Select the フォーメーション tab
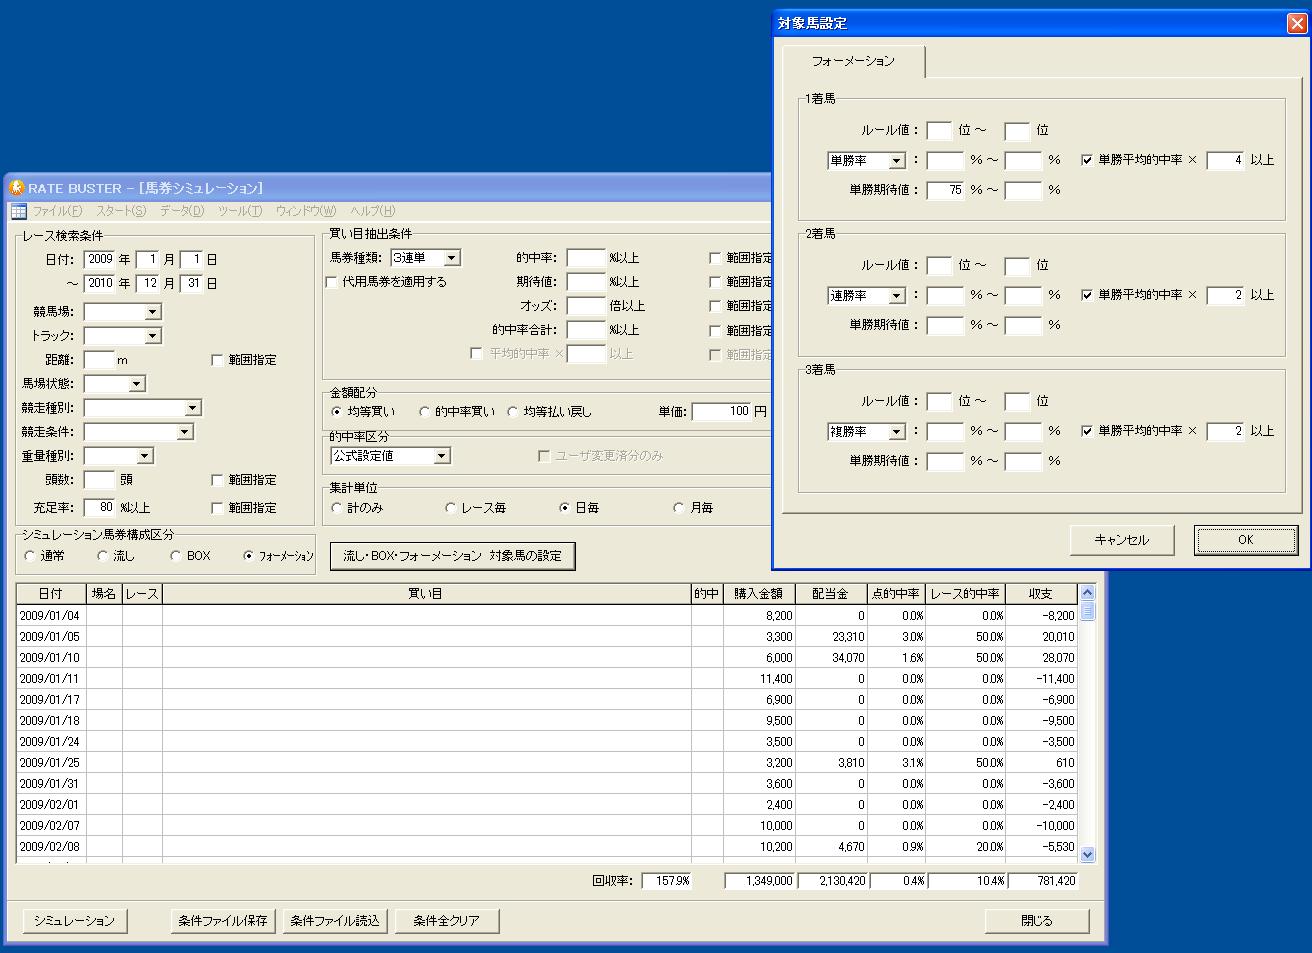1312x953 pixels. (x=853, y=61)
